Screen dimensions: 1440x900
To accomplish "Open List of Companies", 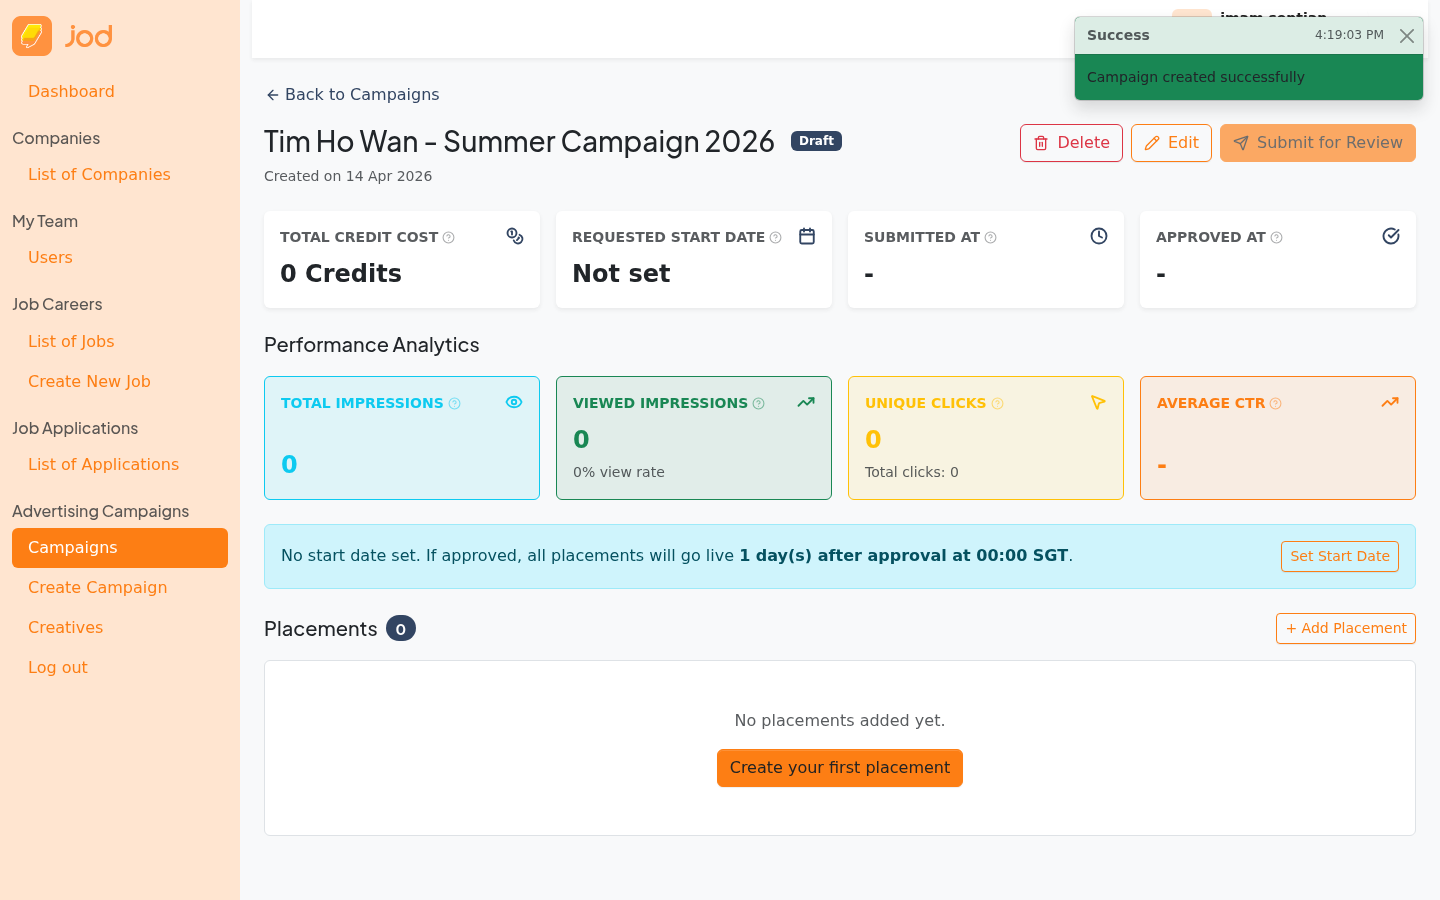I will pos(99,175).
